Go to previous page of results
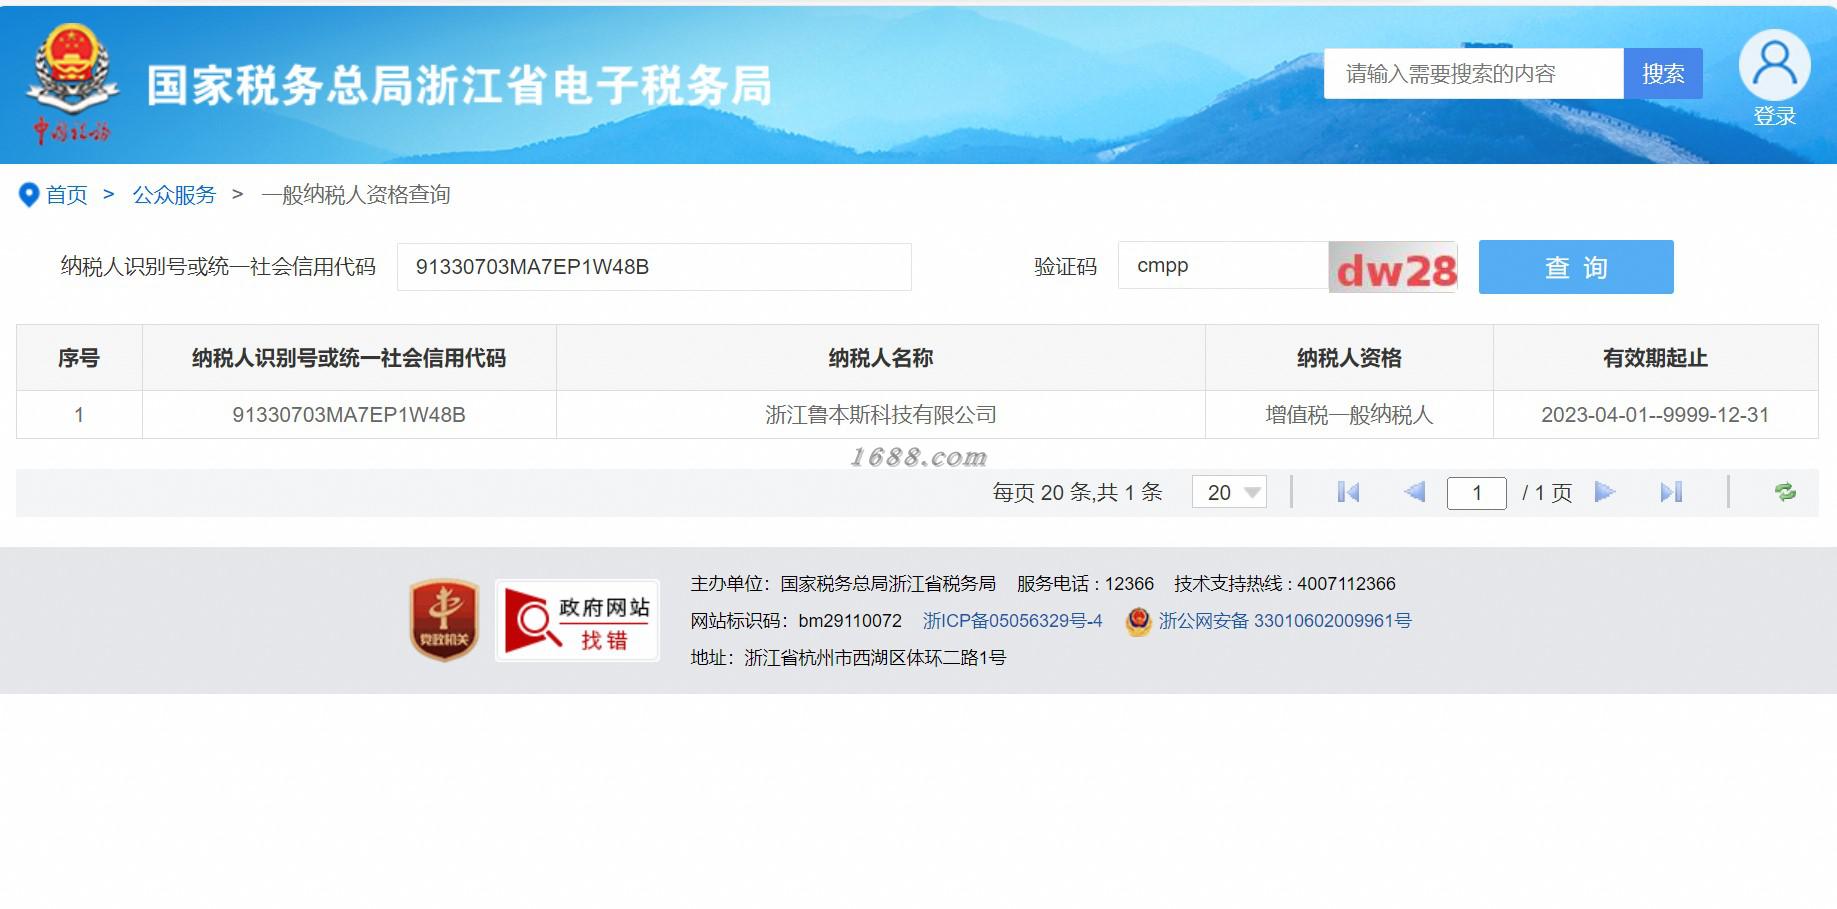 tap(1414, 492)
